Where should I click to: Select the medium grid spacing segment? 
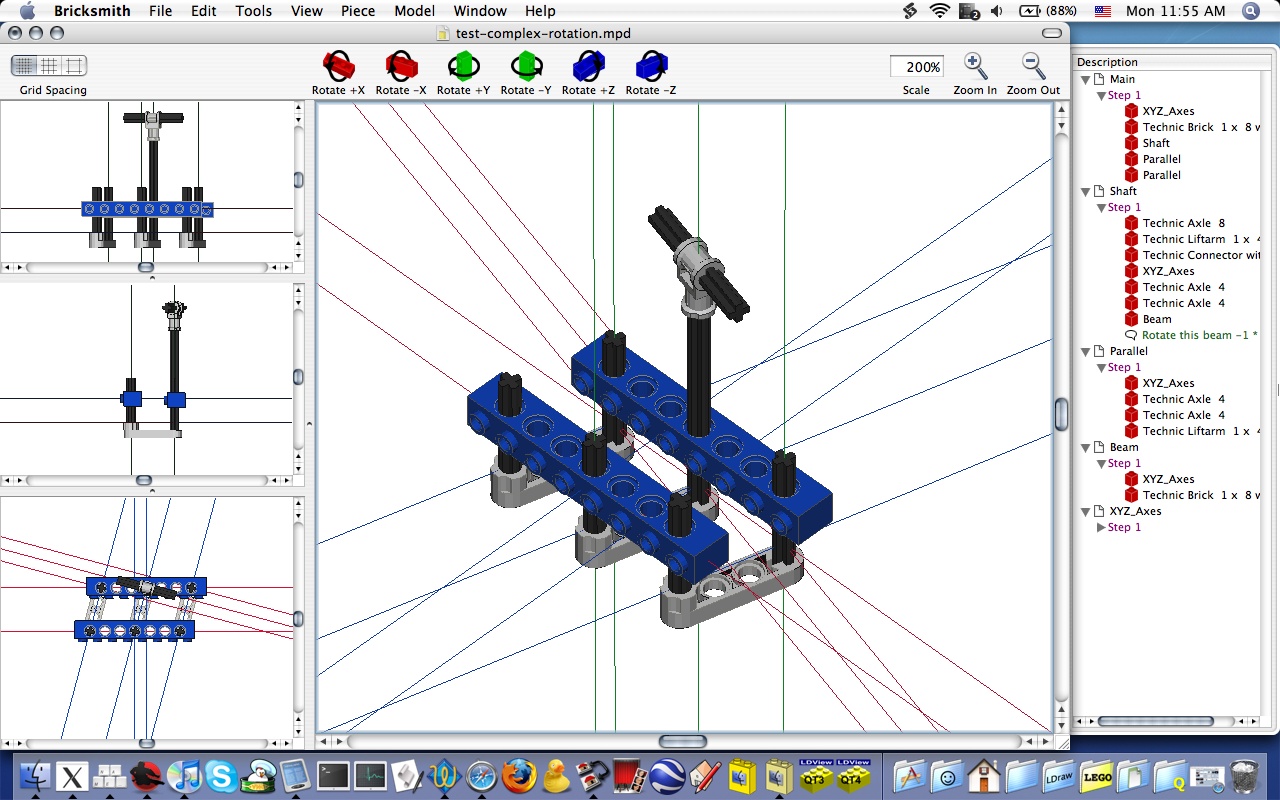49,66
